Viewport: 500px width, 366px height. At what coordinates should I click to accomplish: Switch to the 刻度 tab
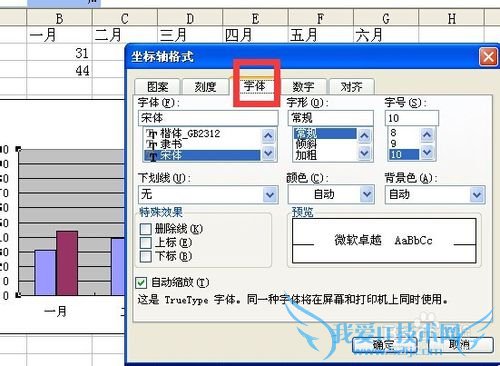[x=205, y=87]
